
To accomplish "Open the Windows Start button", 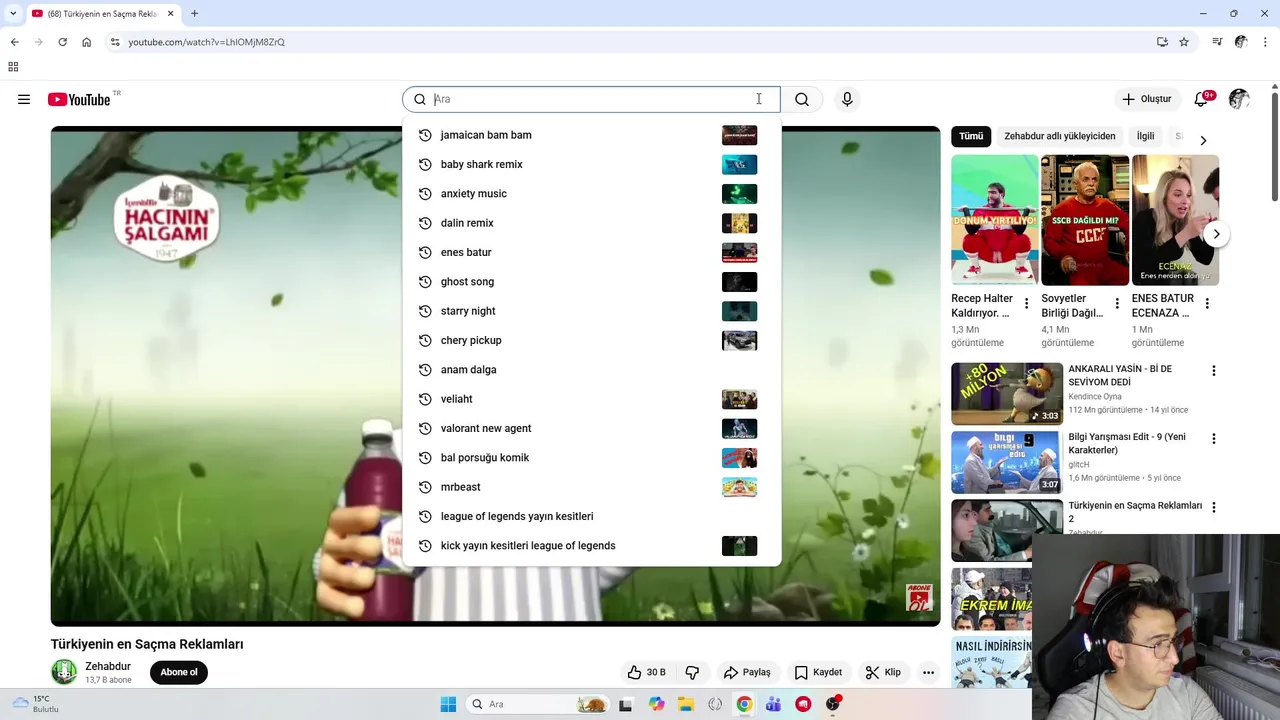I will point(448,704).
